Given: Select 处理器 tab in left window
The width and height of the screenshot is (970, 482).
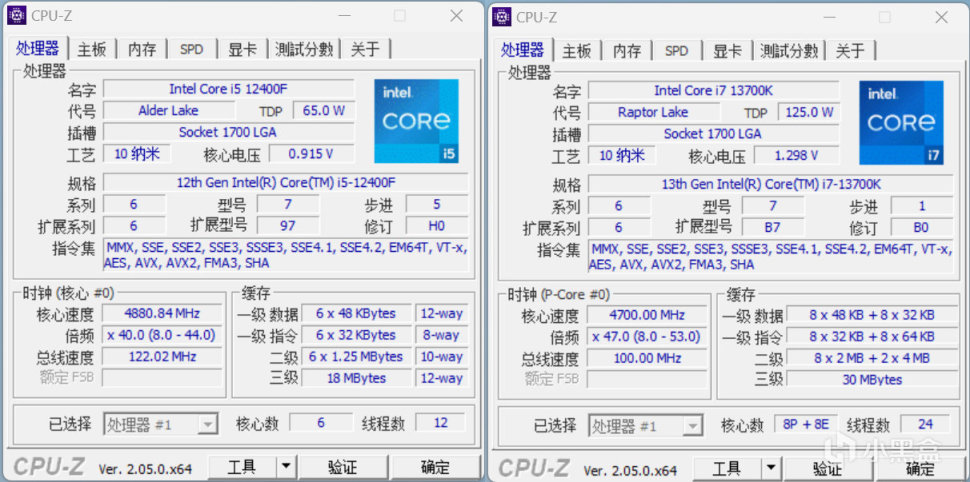Looking at the screenshot, I should coord(38,48).
